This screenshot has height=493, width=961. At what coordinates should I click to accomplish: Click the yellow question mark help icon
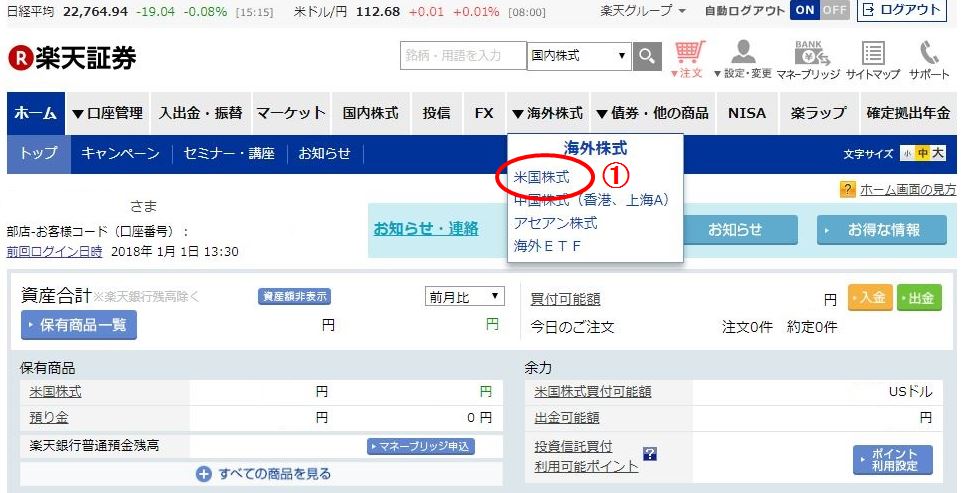coord(848,189)
